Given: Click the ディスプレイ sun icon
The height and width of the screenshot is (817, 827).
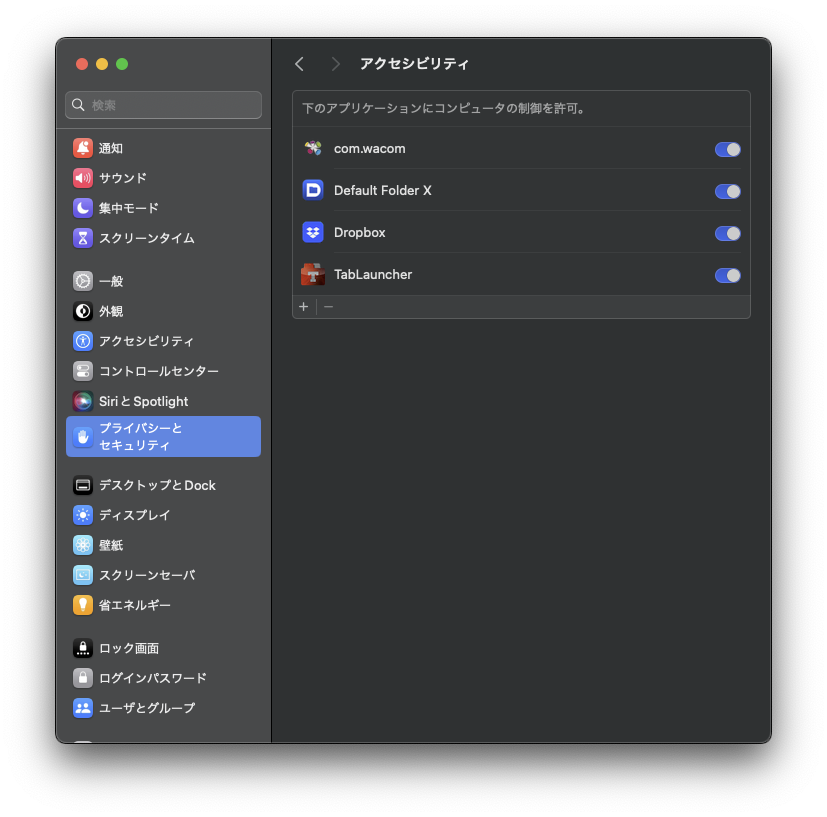Looking at the screenshot, I should coord(83,515).
